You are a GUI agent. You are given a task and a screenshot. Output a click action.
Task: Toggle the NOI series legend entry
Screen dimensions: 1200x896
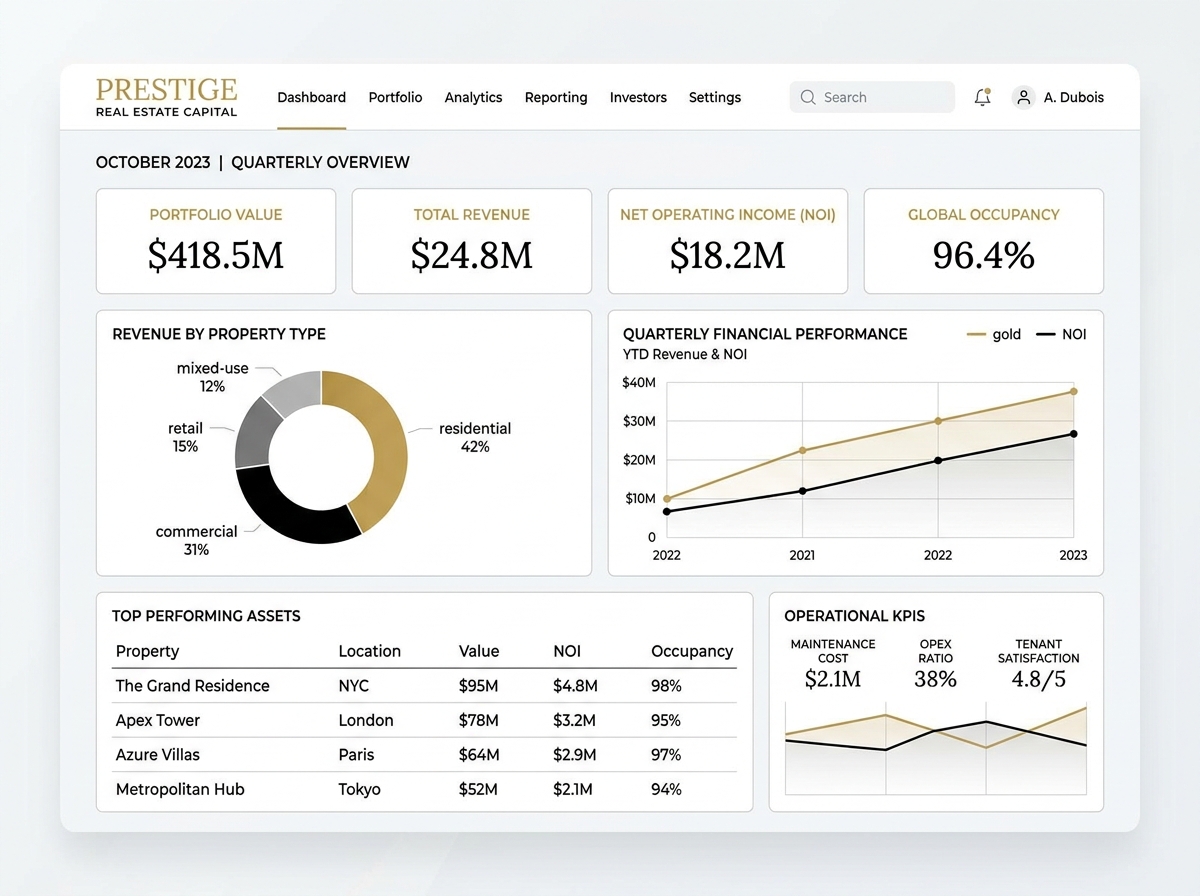tap(1061, 334)
